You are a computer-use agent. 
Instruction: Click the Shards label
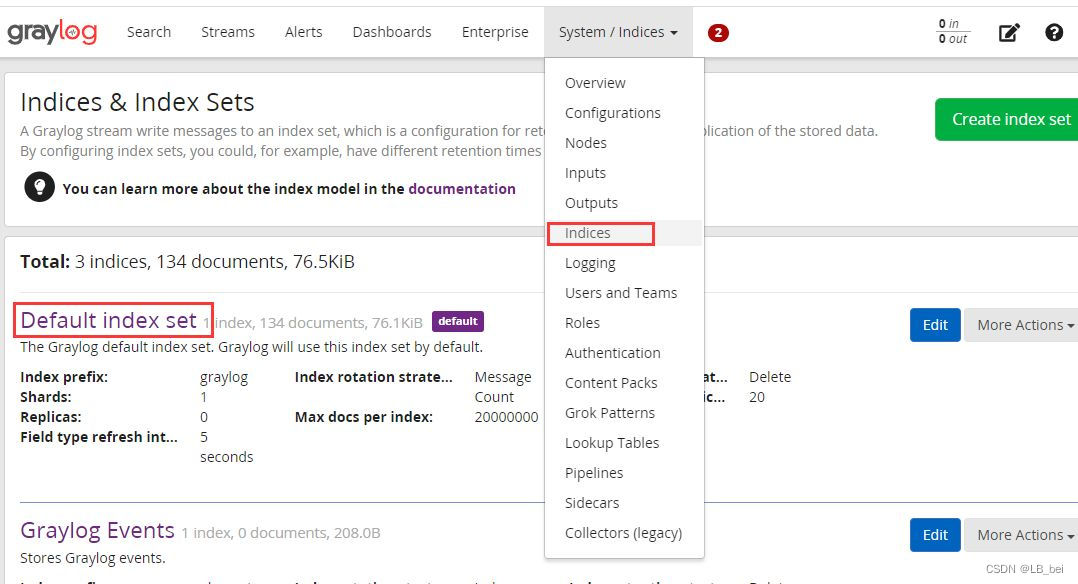tap(46, 397)
